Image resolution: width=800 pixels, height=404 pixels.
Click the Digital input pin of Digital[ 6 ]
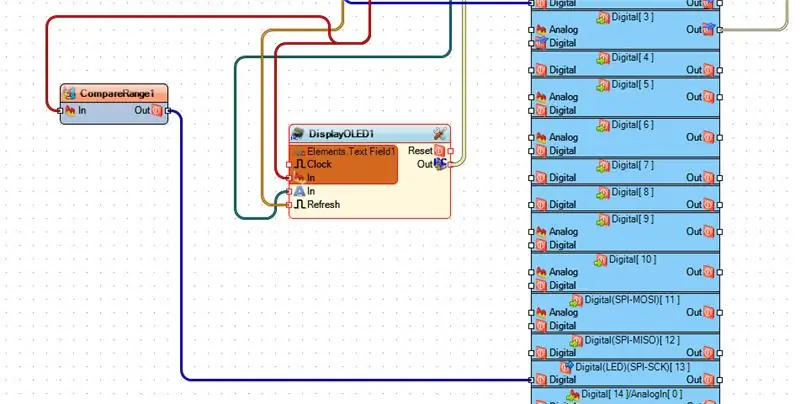click(x=531, y=151)
